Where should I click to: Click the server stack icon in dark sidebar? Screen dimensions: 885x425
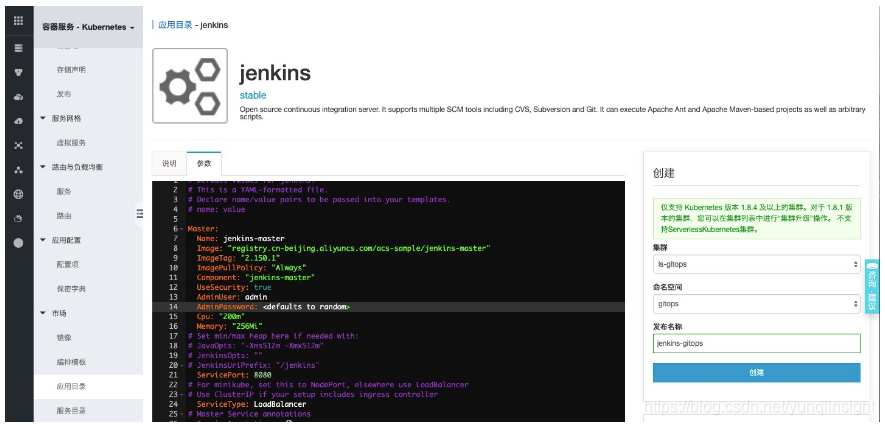(x=19, y=48)
